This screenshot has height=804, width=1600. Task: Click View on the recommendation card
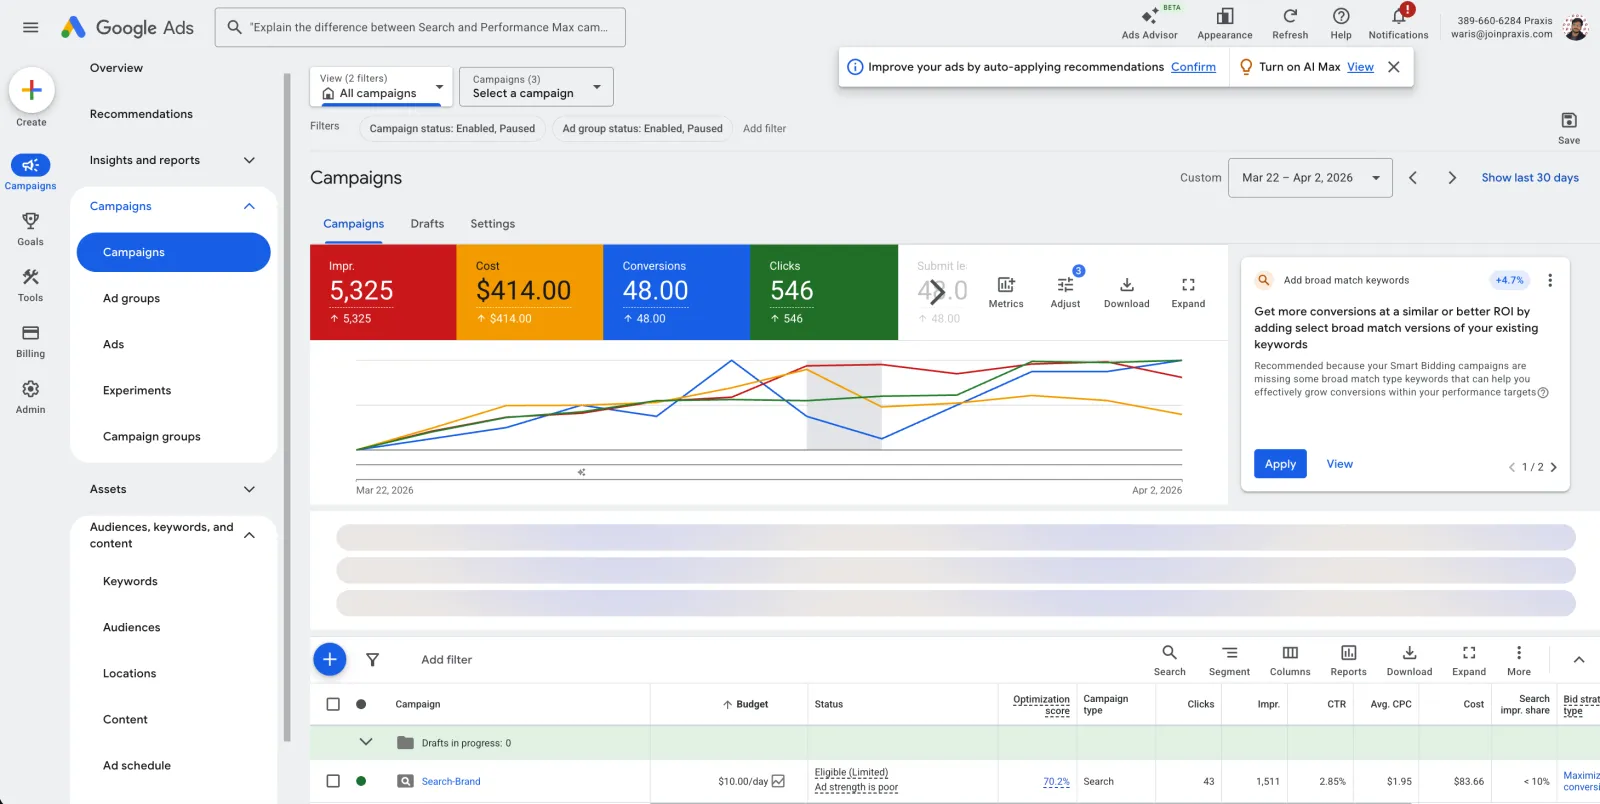click(1339, 464)
